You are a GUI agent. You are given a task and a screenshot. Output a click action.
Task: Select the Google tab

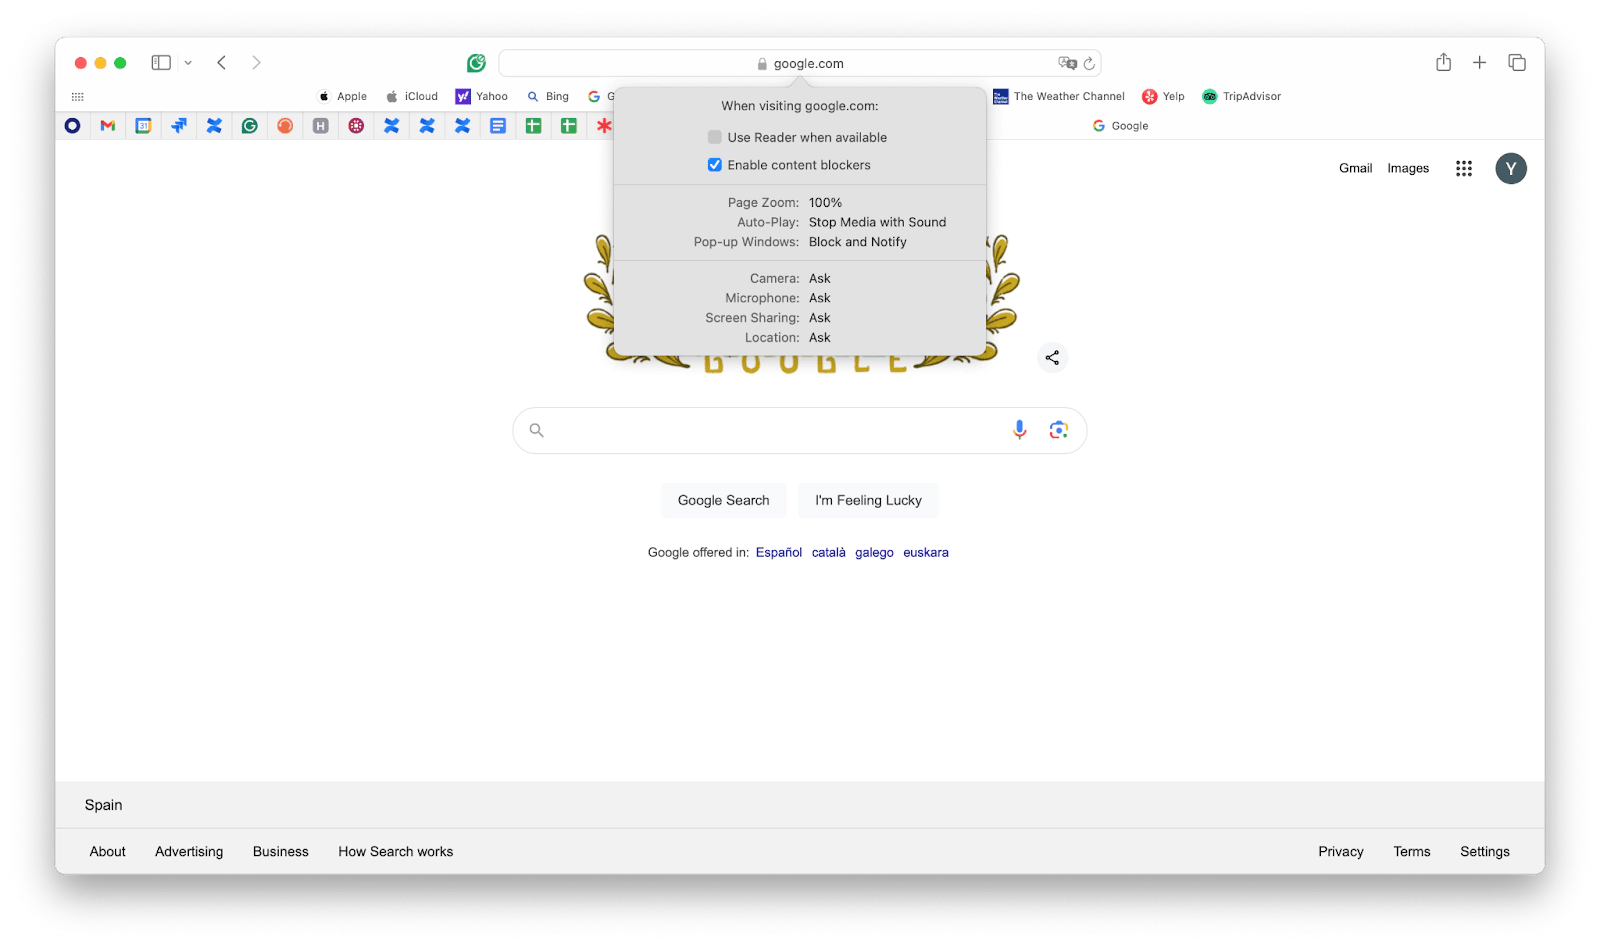pyautogui.click(x=1120, y=126)
